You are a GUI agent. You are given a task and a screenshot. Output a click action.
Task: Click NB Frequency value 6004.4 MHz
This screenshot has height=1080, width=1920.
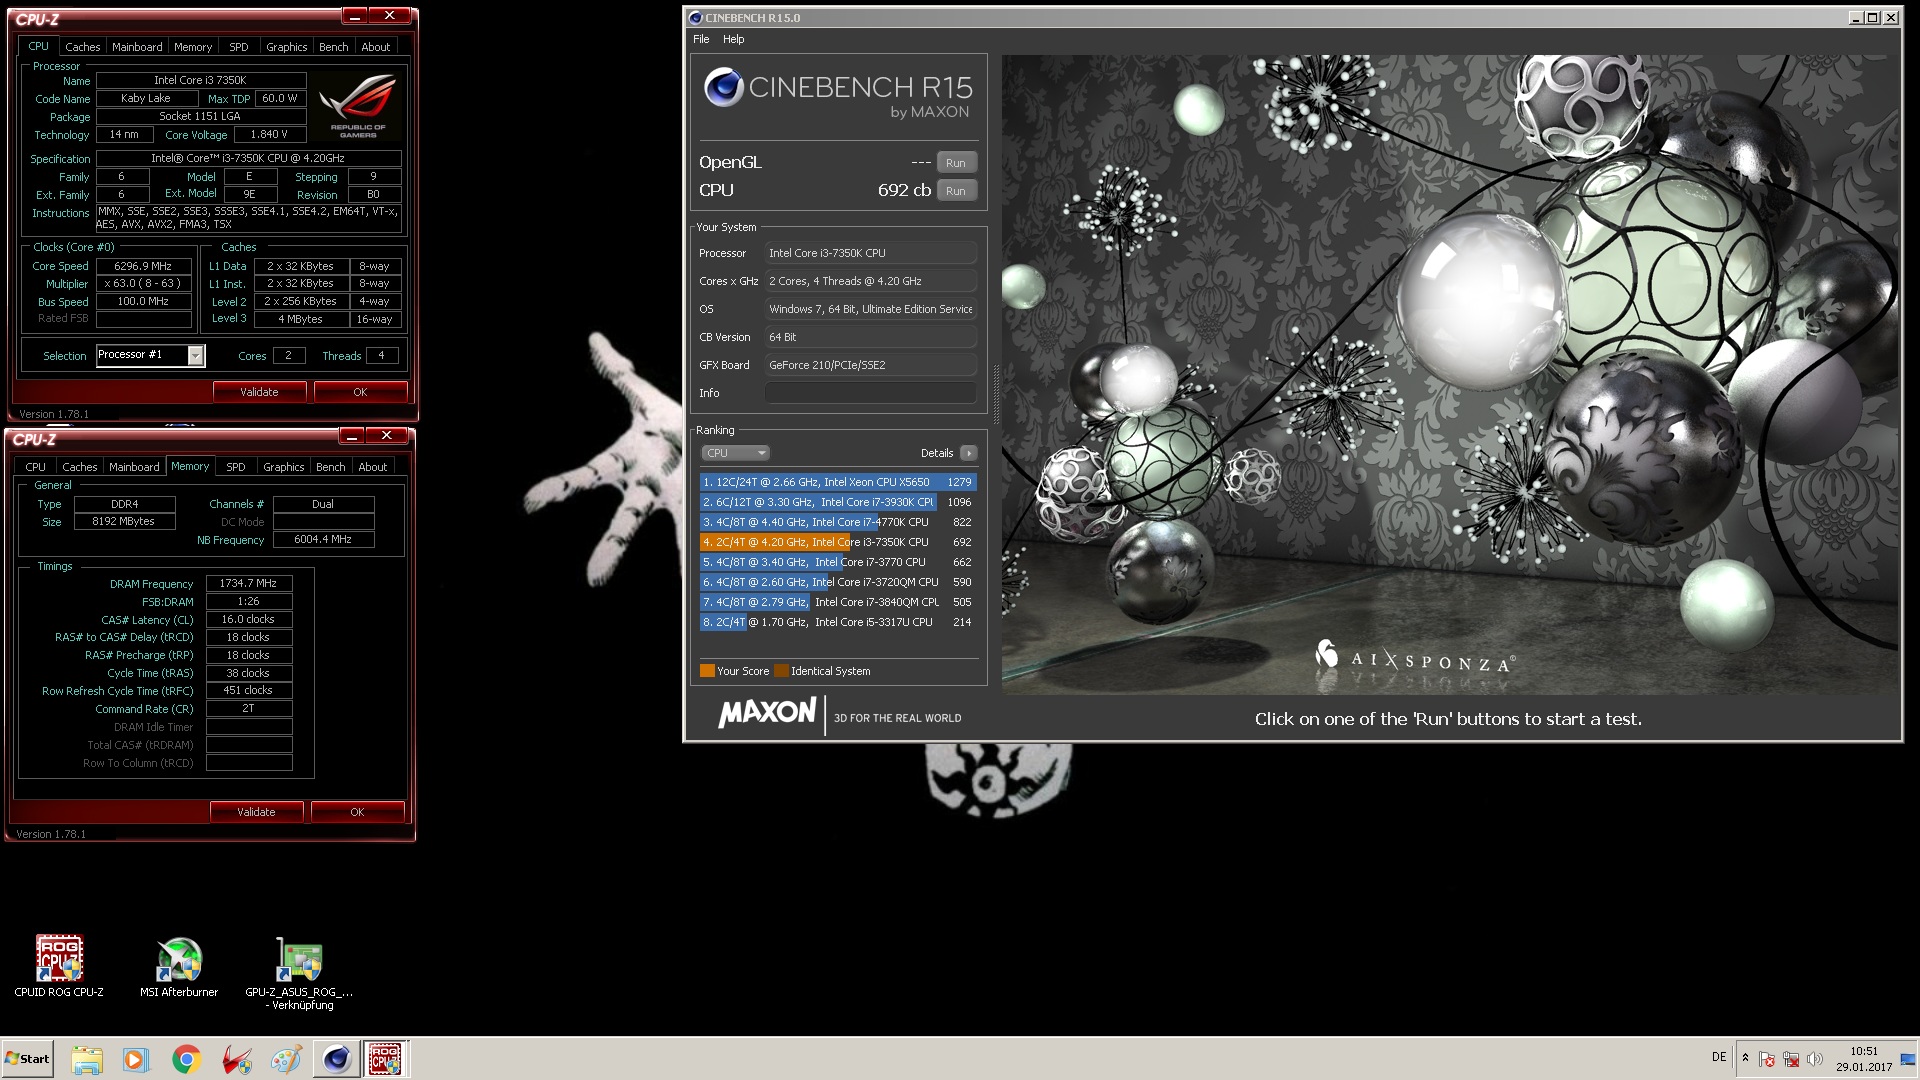coord(323,540)
